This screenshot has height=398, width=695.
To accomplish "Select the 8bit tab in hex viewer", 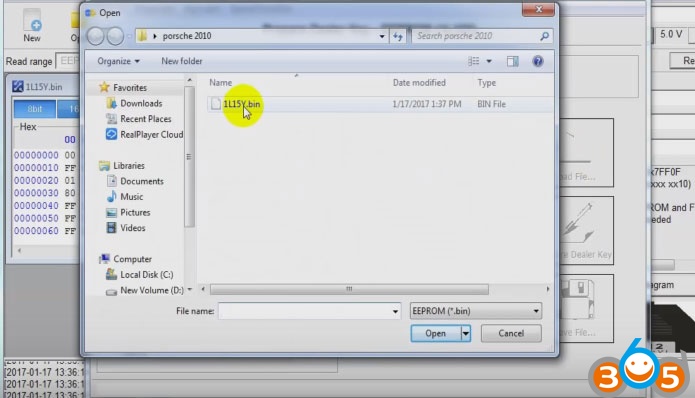I will (35, 109).
